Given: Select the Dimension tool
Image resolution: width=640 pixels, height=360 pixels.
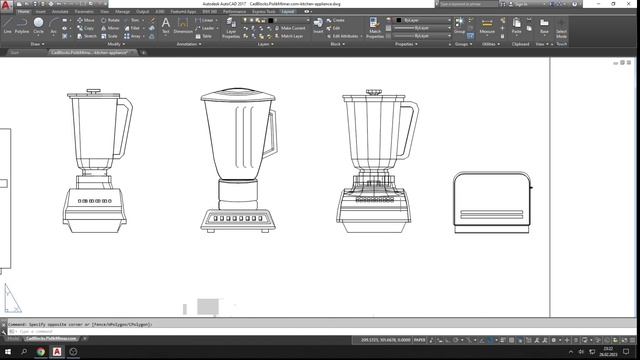Looking at the screenshot, I should click(183, 25).
